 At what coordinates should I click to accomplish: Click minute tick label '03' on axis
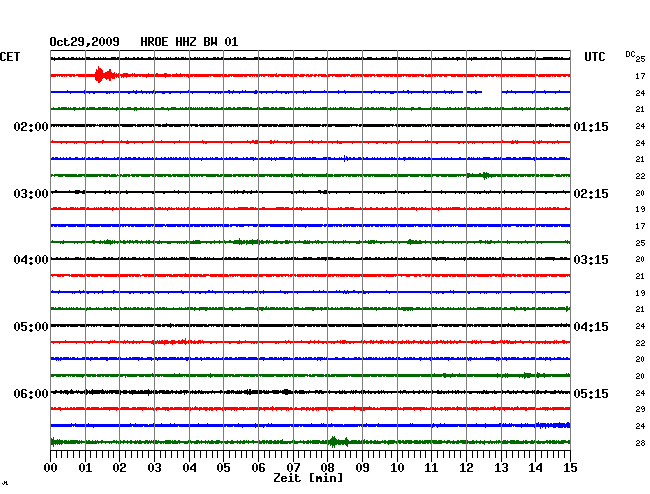(154, 468)
